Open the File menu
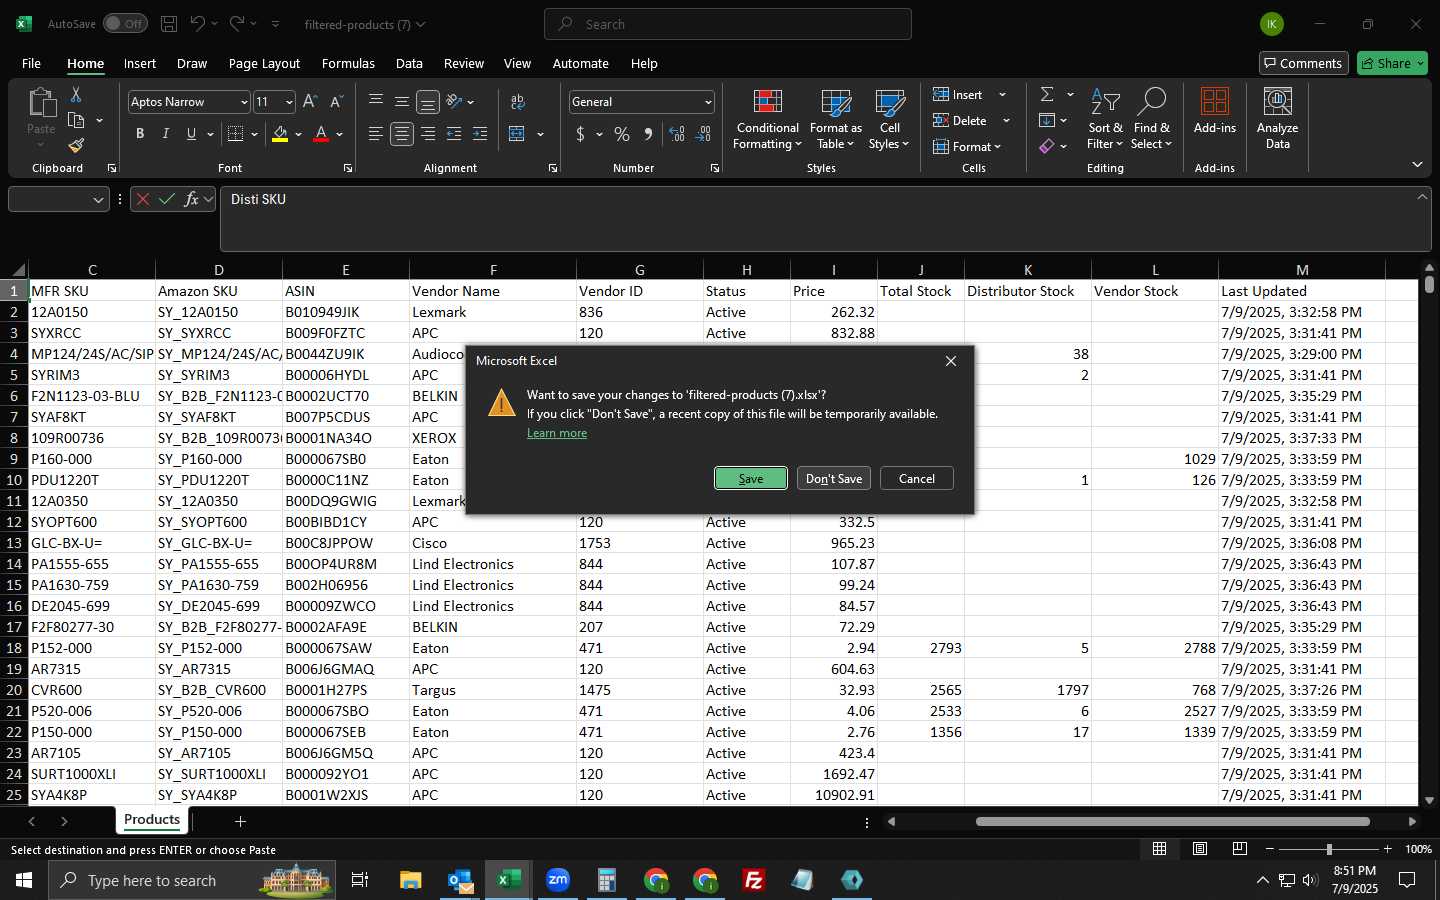 pyautogui.click(x=31, y=63)
